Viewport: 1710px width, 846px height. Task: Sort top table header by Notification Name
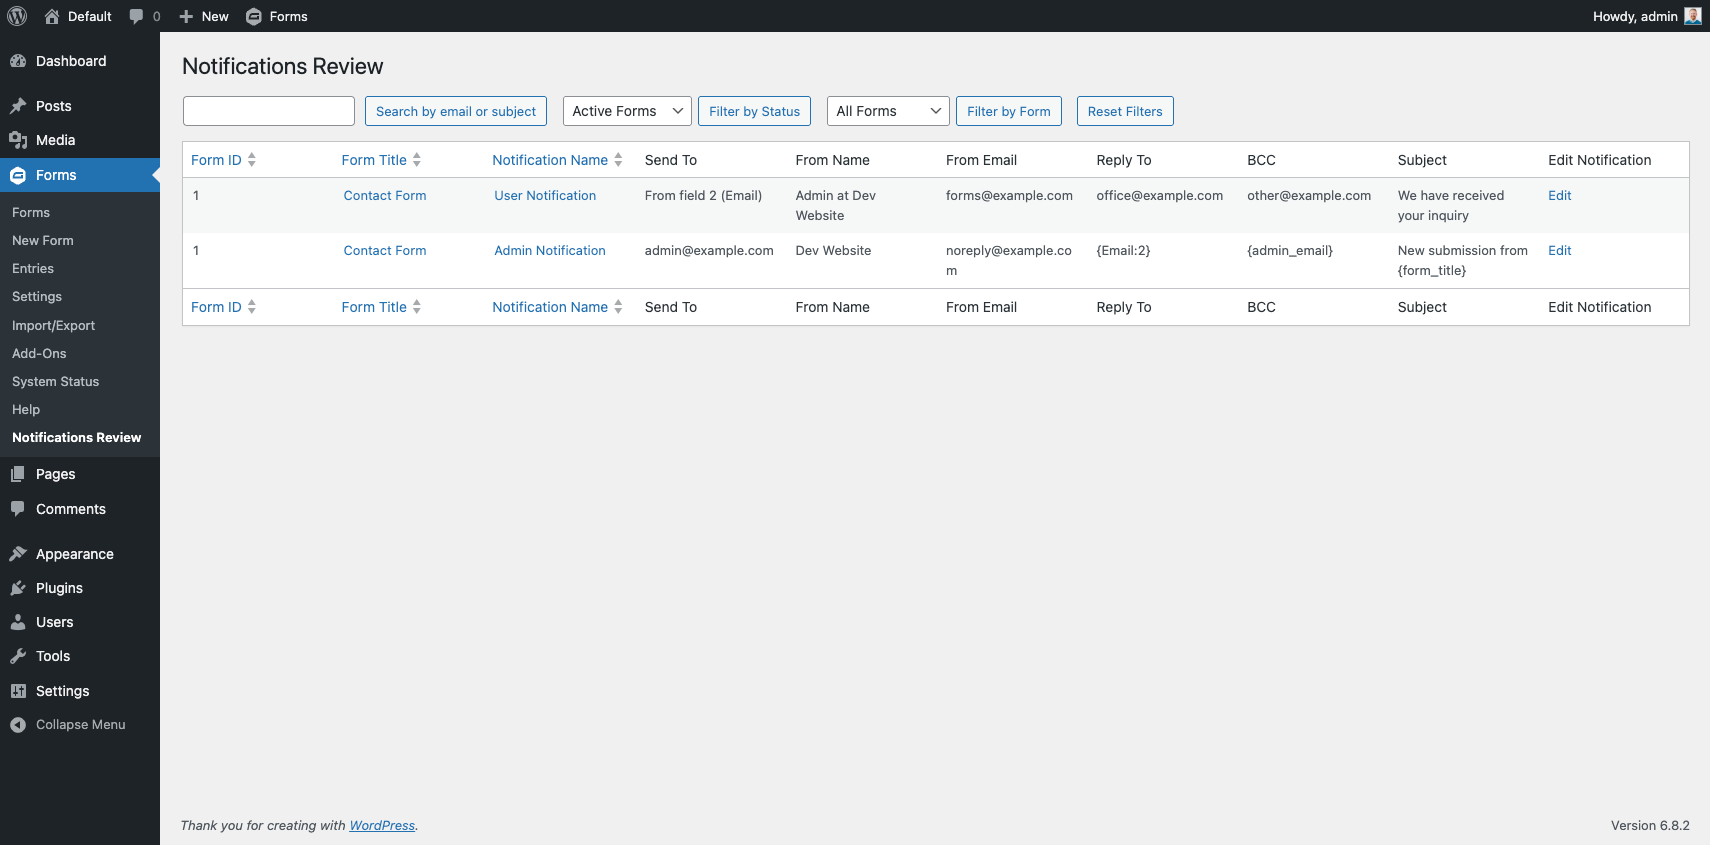coord(550,160)
